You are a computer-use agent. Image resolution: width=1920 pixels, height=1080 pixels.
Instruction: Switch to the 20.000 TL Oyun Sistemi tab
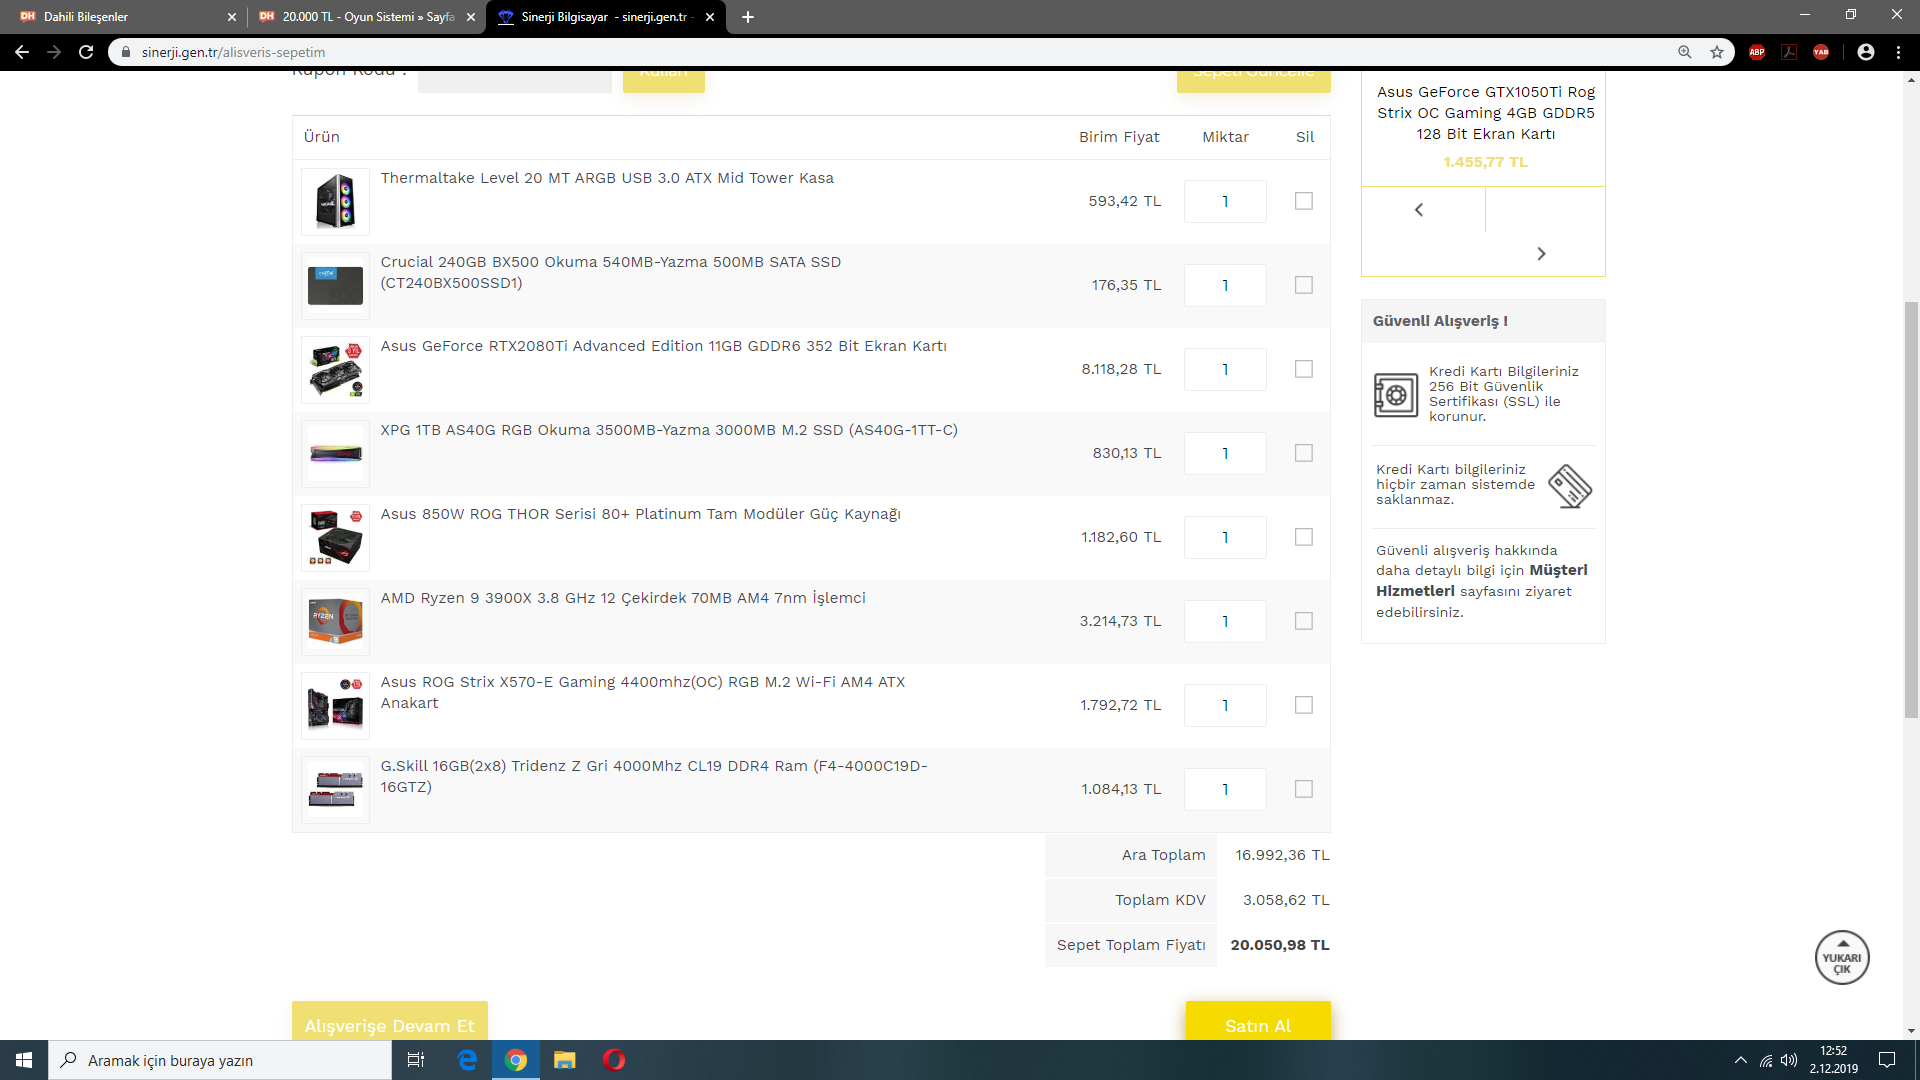point(365,17)
